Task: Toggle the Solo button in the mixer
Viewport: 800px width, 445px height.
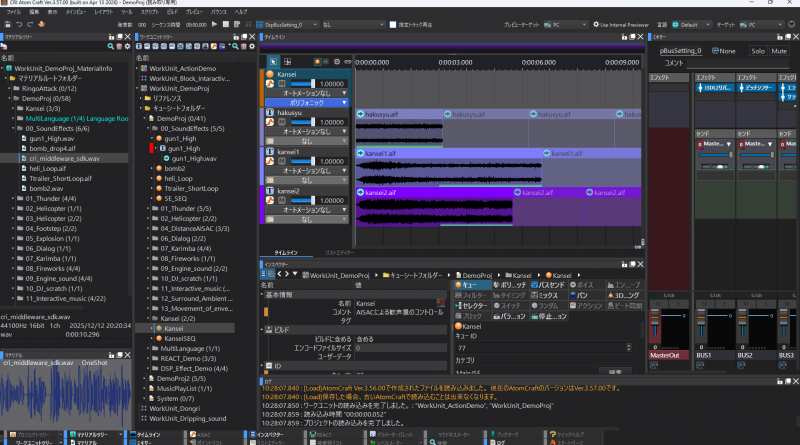Action: [x=758, y=51]
